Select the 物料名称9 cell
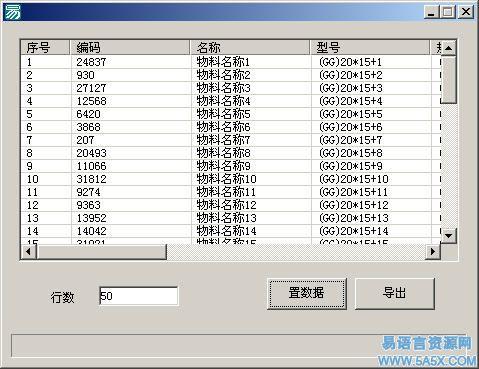Screen dimensions: 479x369 point(251,166)
